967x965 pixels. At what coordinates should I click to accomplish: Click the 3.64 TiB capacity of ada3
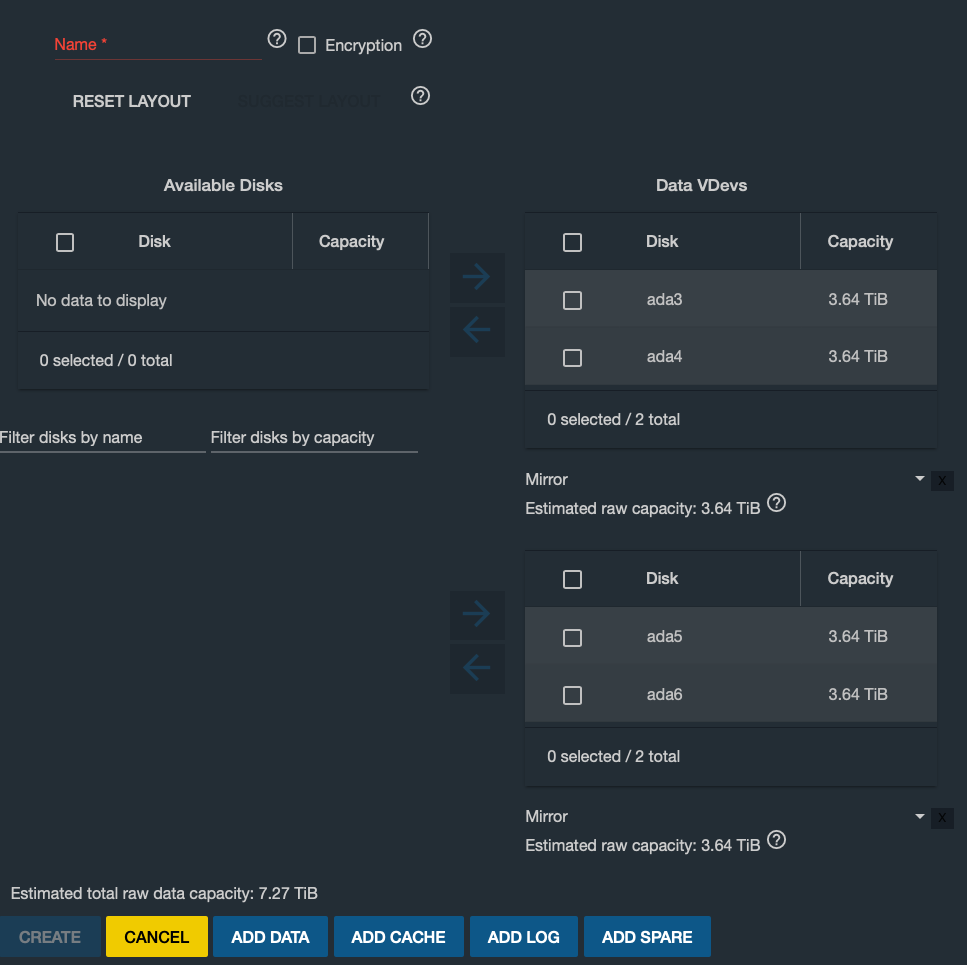(858, 300)
